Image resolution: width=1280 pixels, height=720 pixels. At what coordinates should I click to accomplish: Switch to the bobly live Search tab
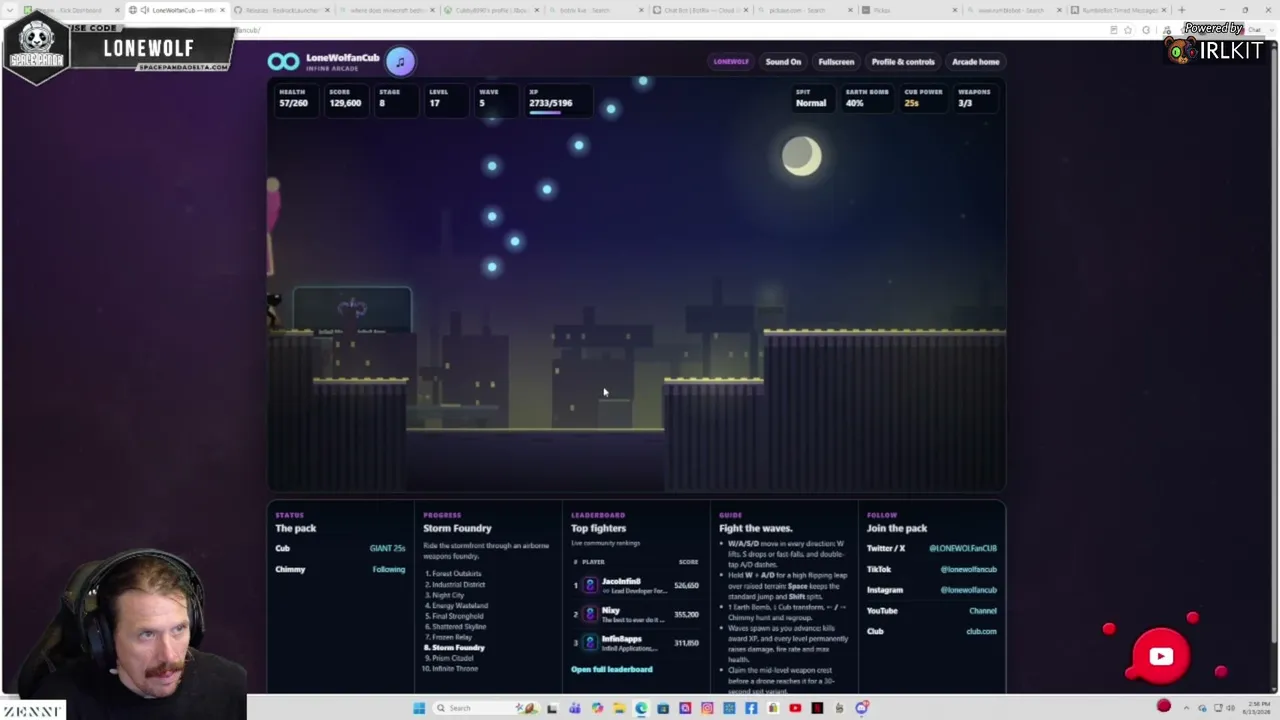coord(595,10)
